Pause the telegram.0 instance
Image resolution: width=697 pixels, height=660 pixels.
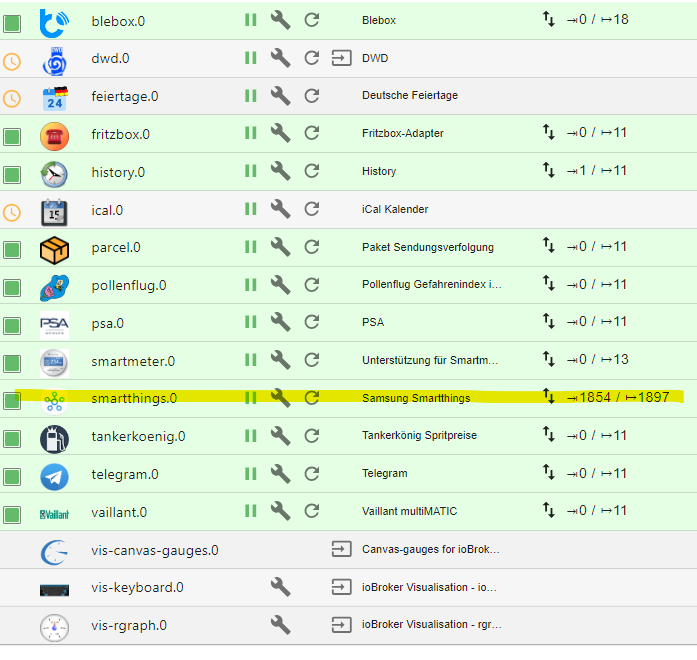tap(250, 474)
